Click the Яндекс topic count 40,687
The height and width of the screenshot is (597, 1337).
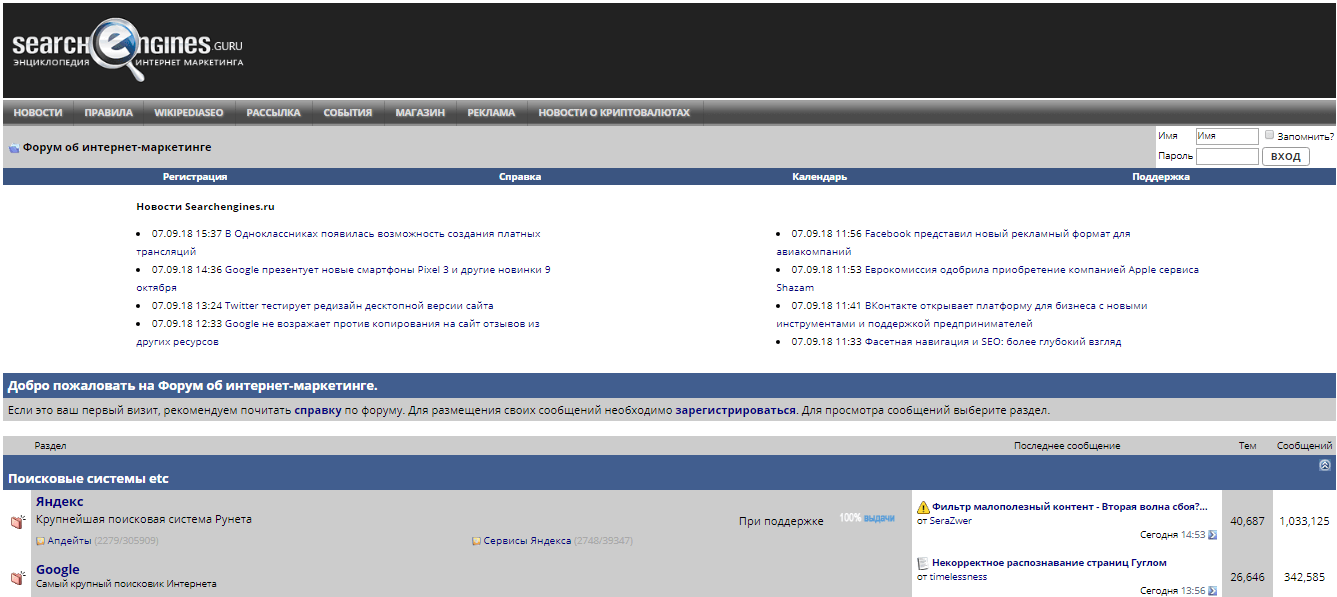coord(1247,521)
